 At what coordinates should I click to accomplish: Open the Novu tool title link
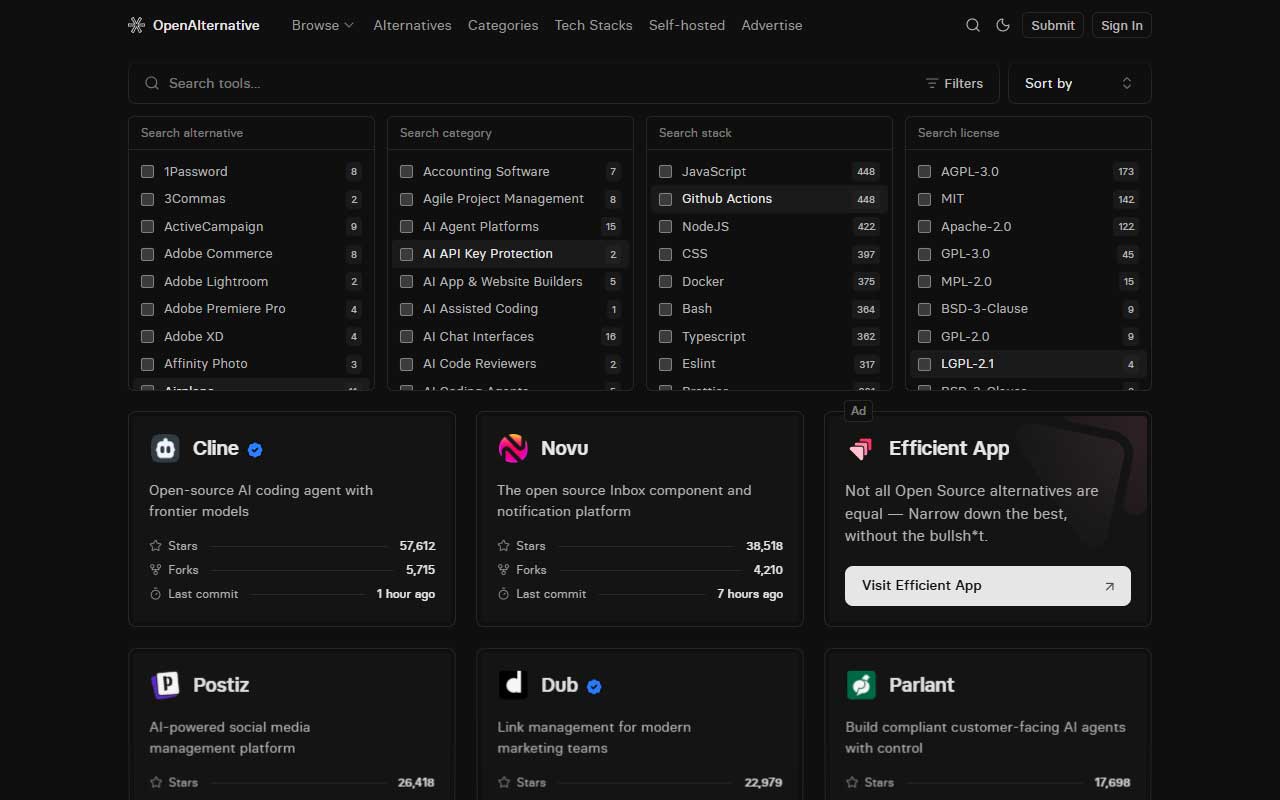(564, 448)
